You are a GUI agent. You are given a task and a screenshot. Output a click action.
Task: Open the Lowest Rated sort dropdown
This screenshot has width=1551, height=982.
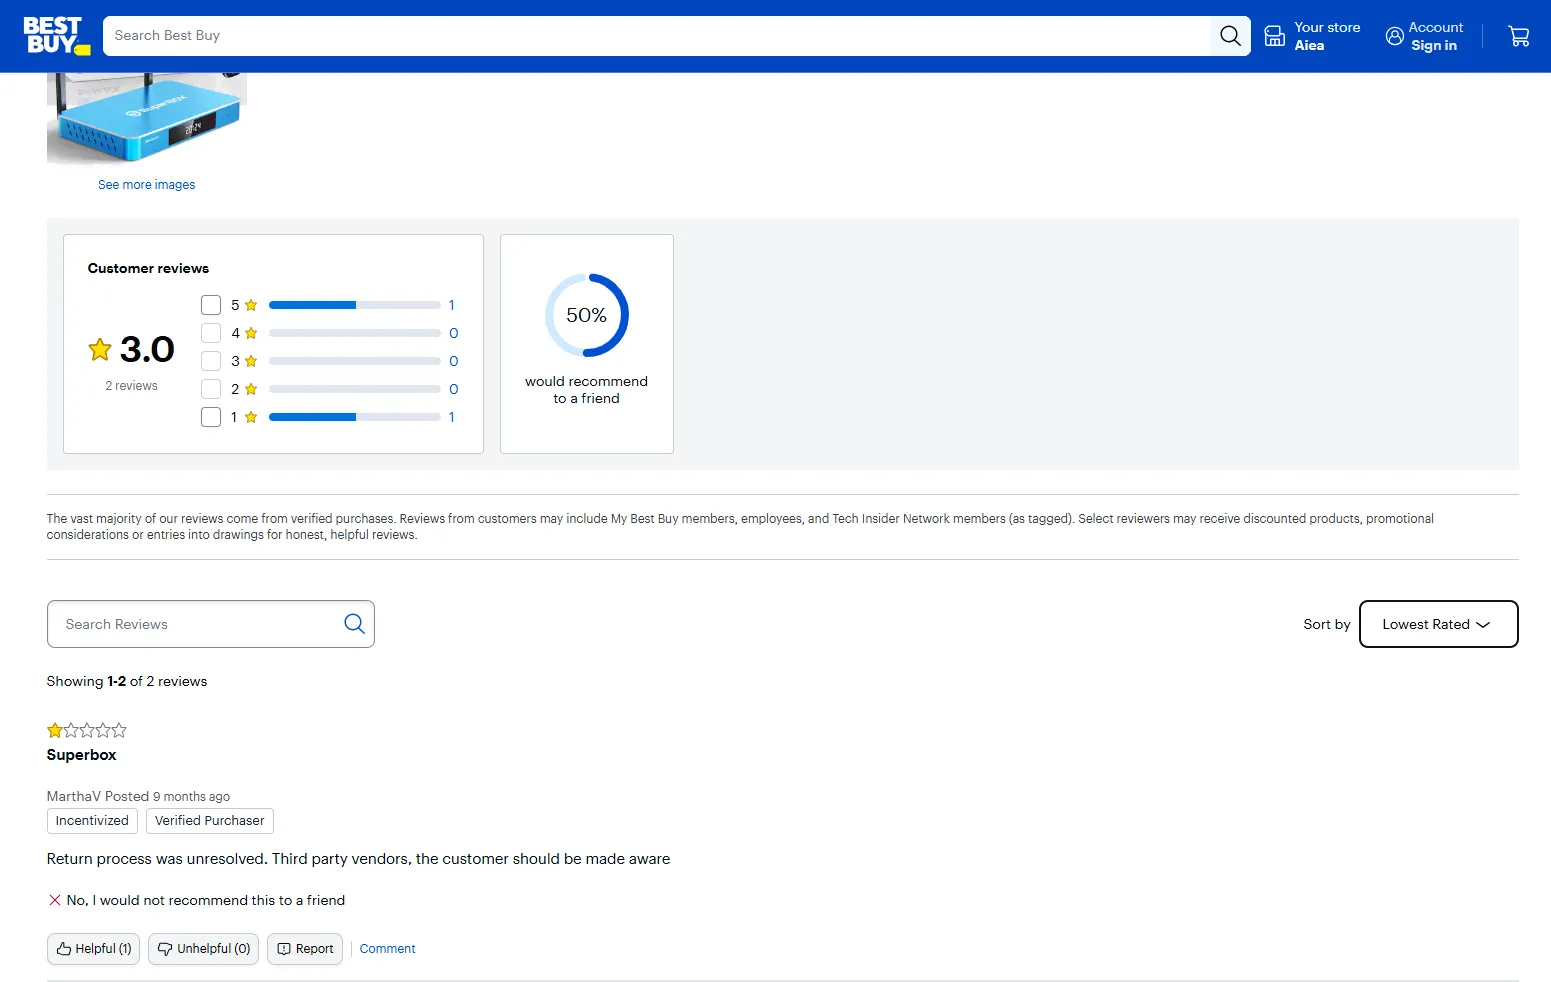point(1439,624)
